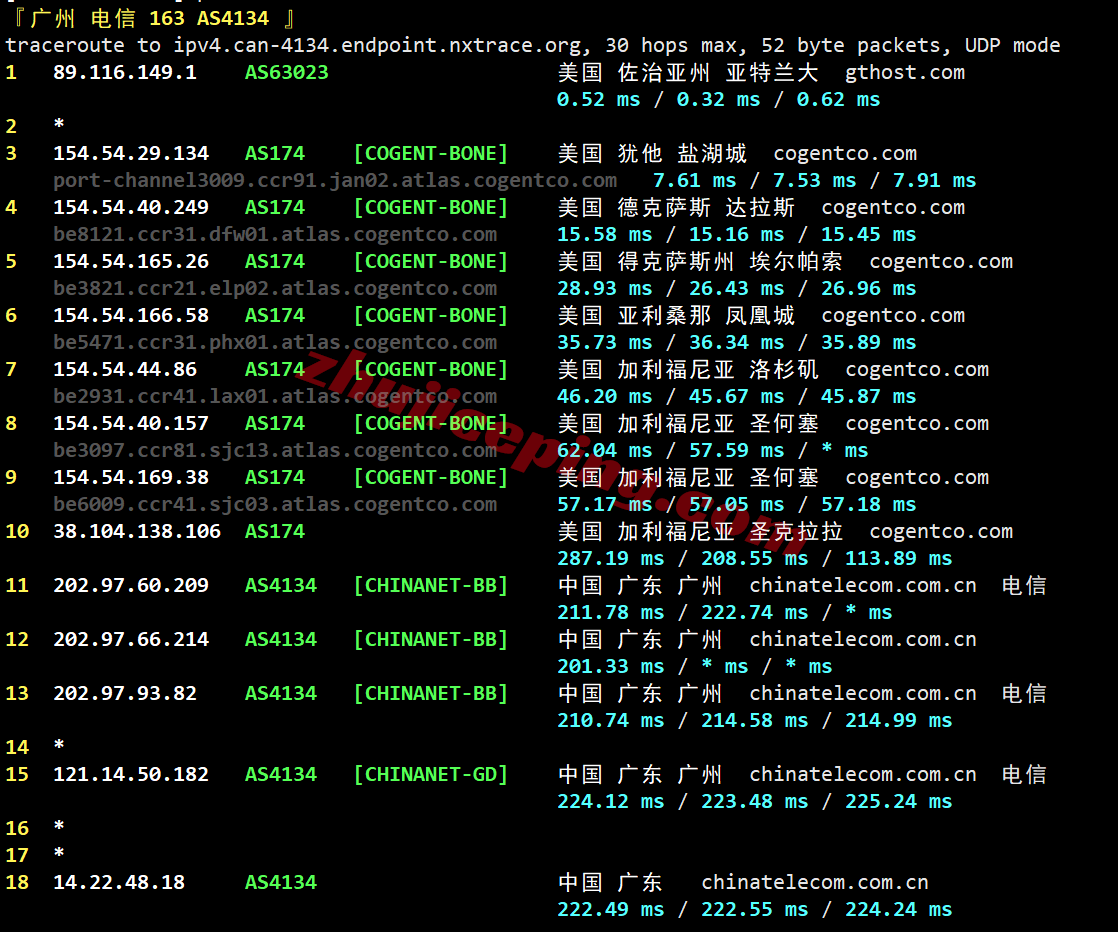Select the IP 202.97.93.82 at hop 13
1118x932 pixels.
(x=125, y=694)
